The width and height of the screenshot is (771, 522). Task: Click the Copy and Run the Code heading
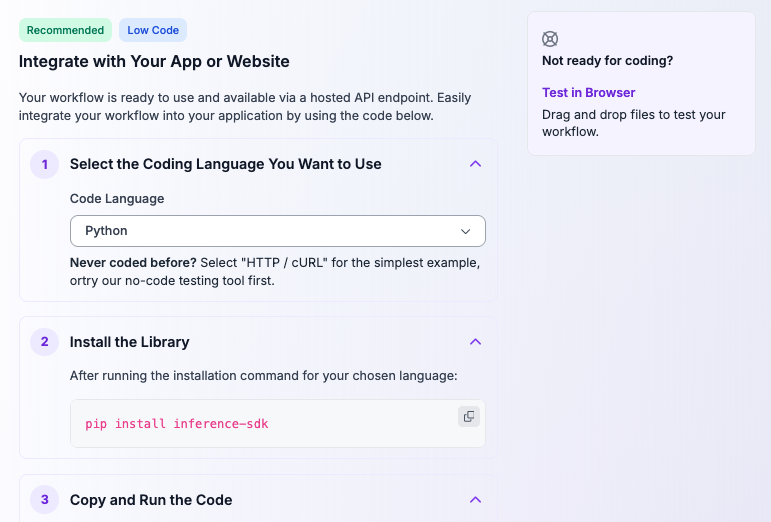click(x=151, y=500)
